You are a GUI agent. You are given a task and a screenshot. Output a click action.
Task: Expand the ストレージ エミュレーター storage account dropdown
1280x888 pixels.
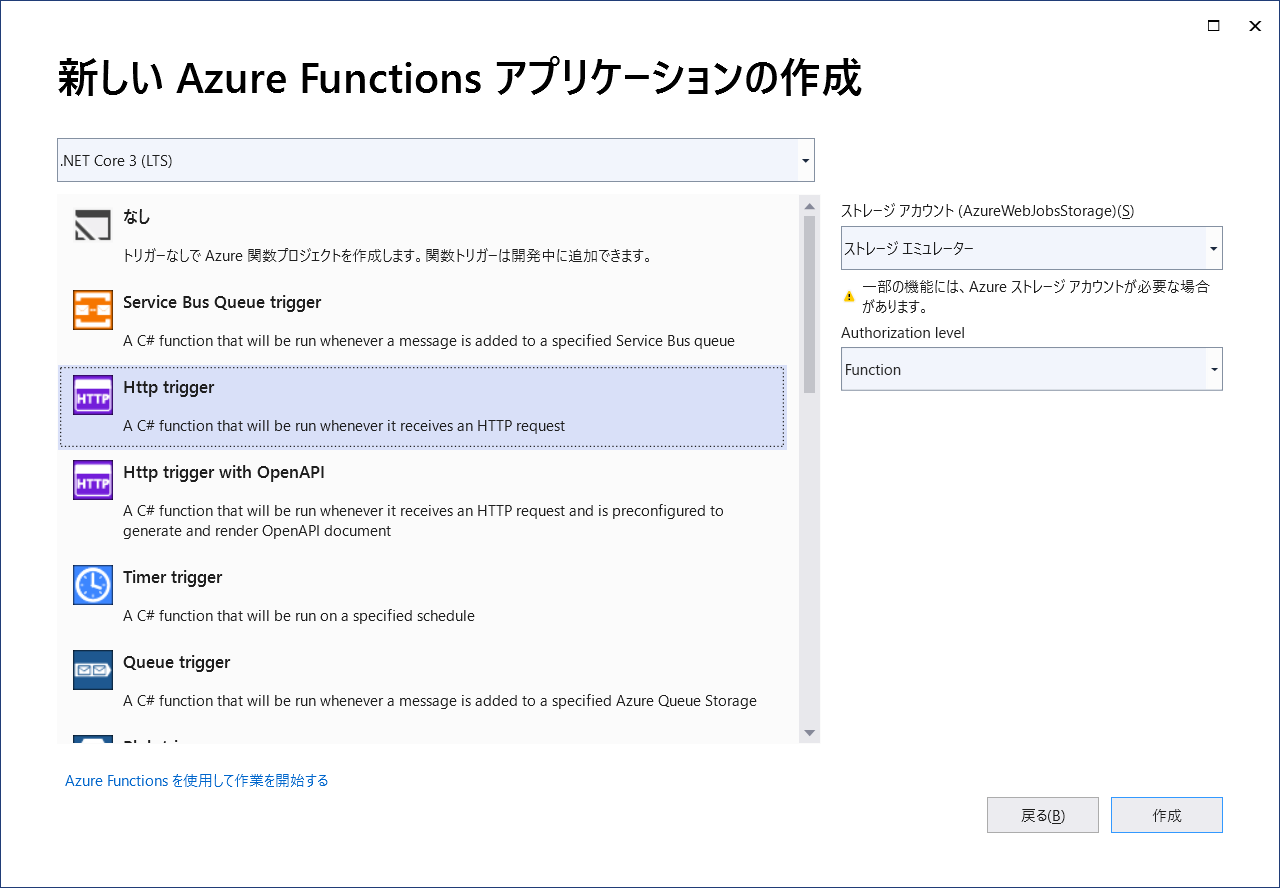click(1031, 248)
